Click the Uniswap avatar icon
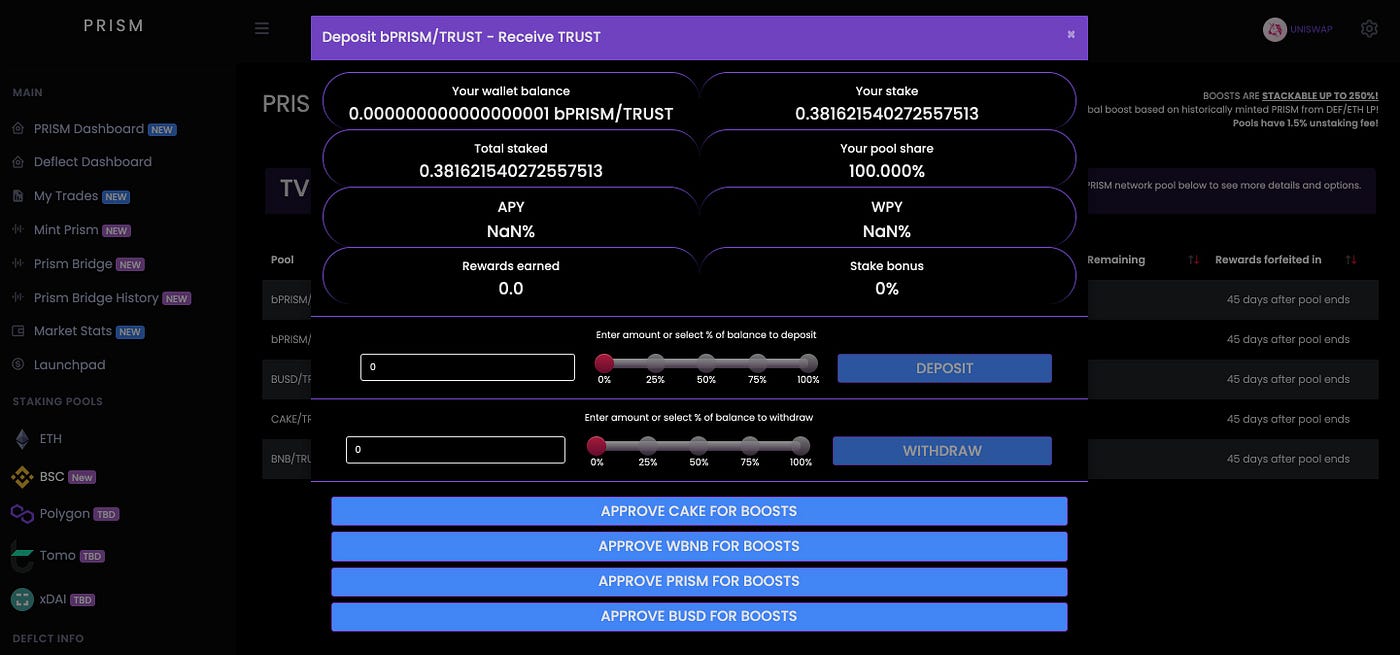 [x=1274, y=30]
